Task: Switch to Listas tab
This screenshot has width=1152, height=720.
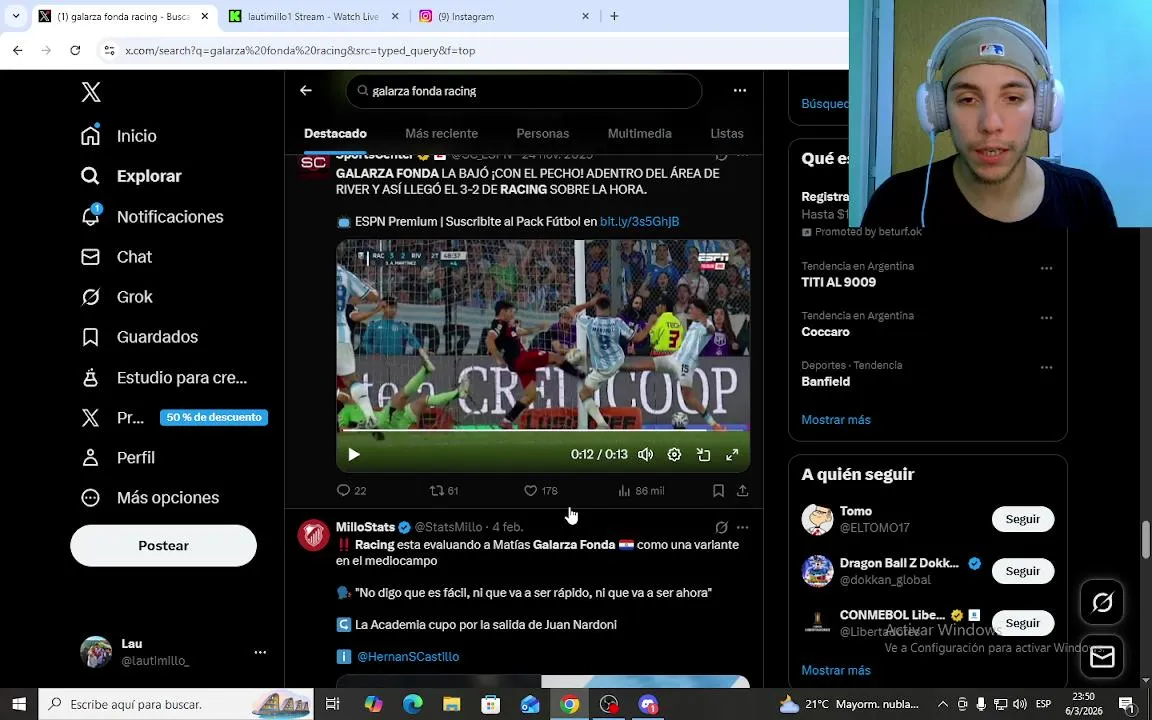Action: point(727,134)
